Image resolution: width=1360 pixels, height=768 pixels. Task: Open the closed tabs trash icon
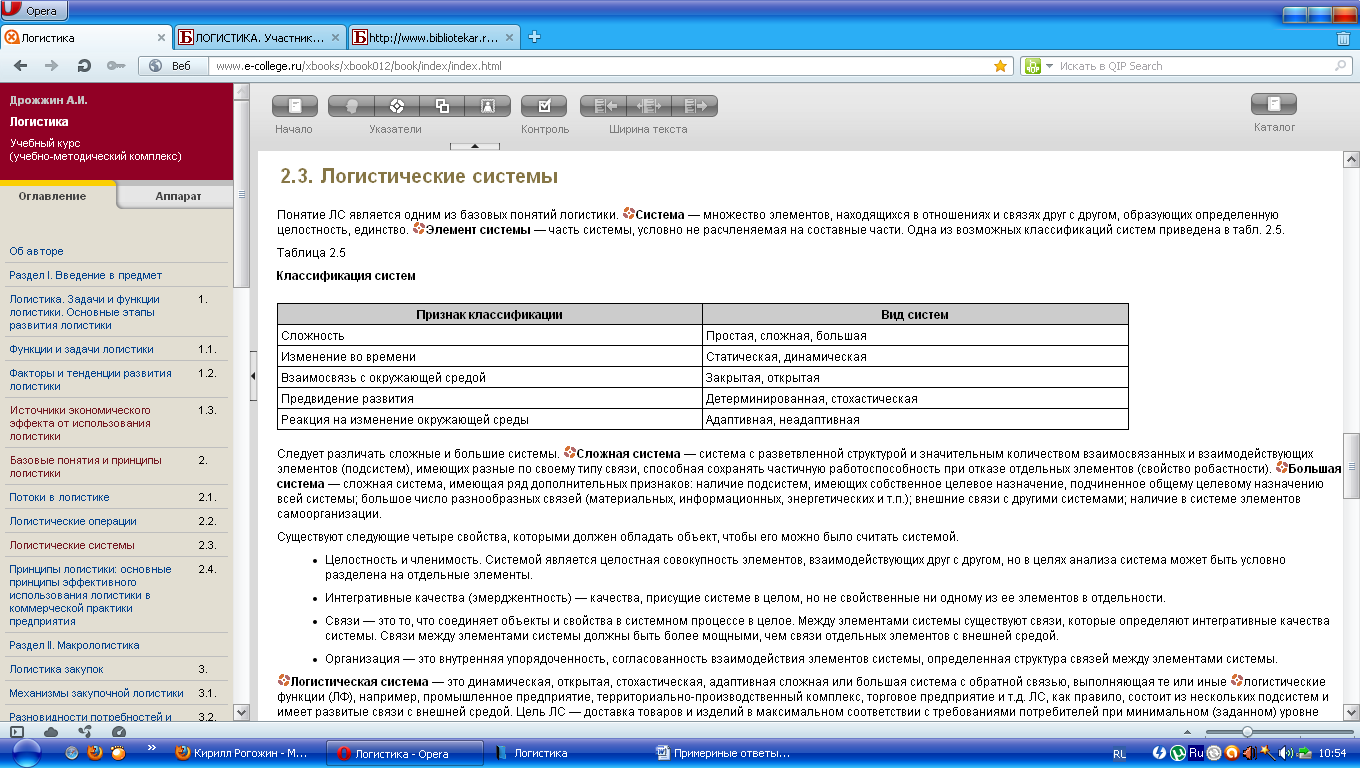pyautogui.click(x=1343, y=38)
